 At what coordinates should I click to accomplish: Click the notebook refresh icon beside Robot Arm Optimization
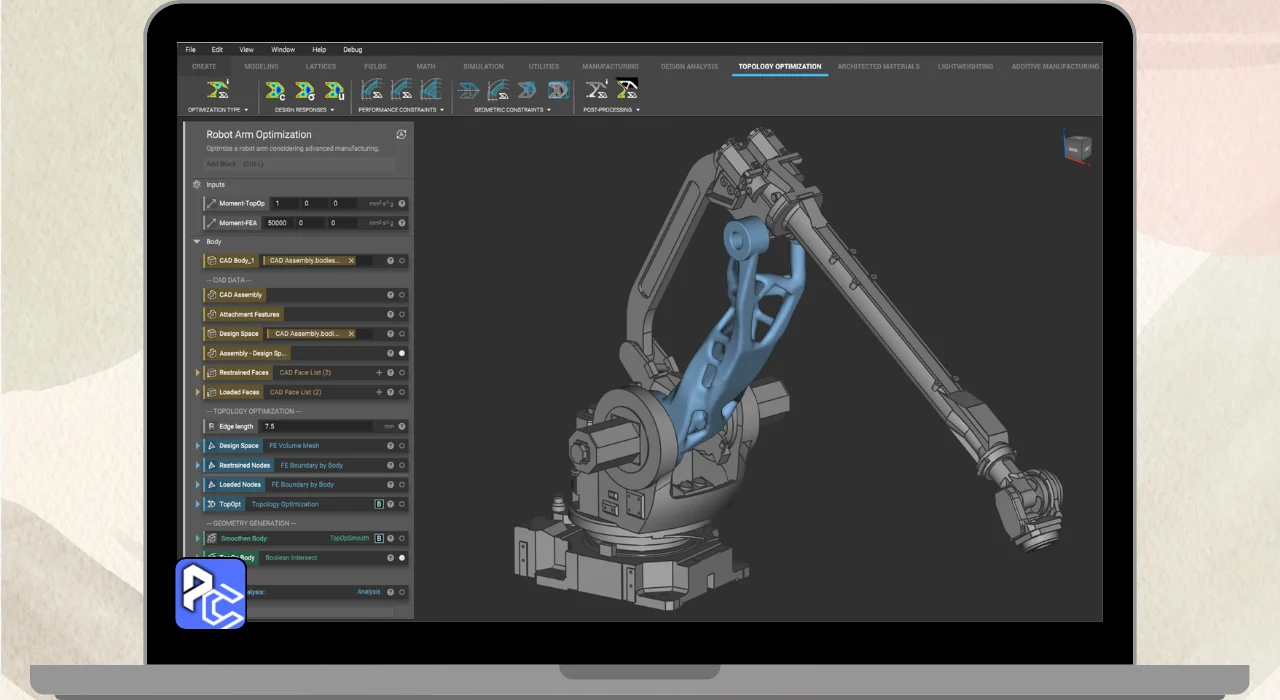point(401,134)
